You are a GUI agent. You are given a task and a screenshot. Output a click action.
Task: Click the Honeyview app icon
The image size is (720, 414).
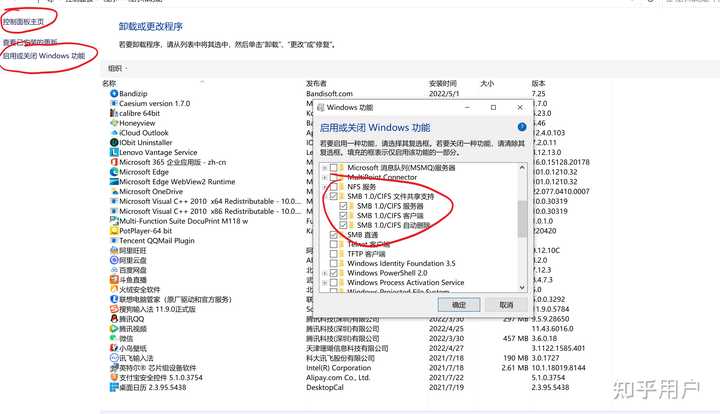114,123
